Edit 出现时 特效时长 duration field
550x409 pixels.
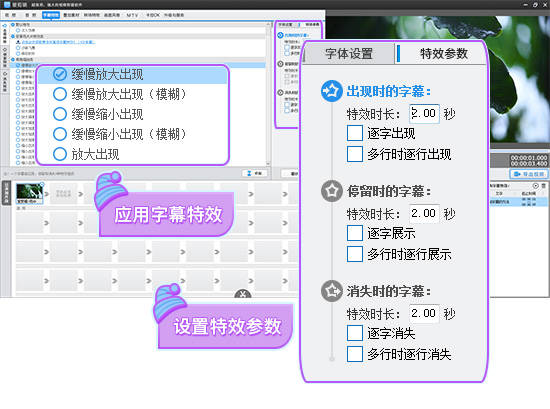(424, 114)
